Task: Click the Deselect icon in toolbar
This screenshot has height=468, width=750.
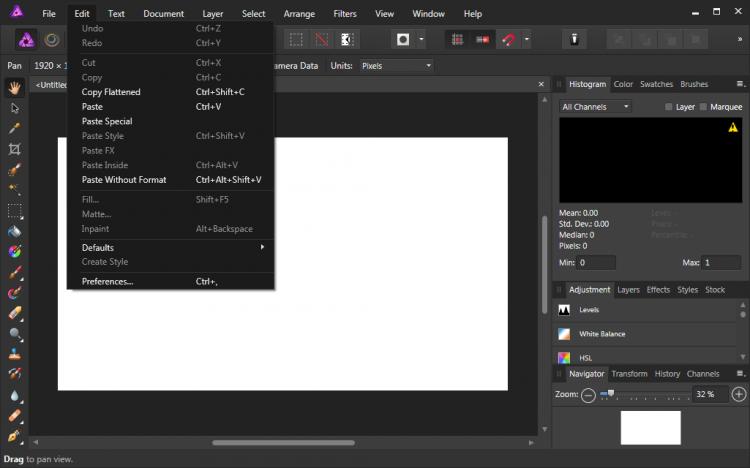Action: [x=321, y=40]
